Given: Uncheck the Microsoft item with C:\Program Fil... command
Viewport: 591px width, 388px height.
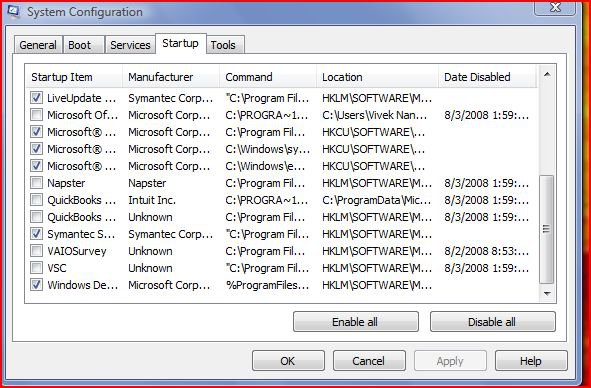Looking at the screenshot, I should tap(36, 132).
